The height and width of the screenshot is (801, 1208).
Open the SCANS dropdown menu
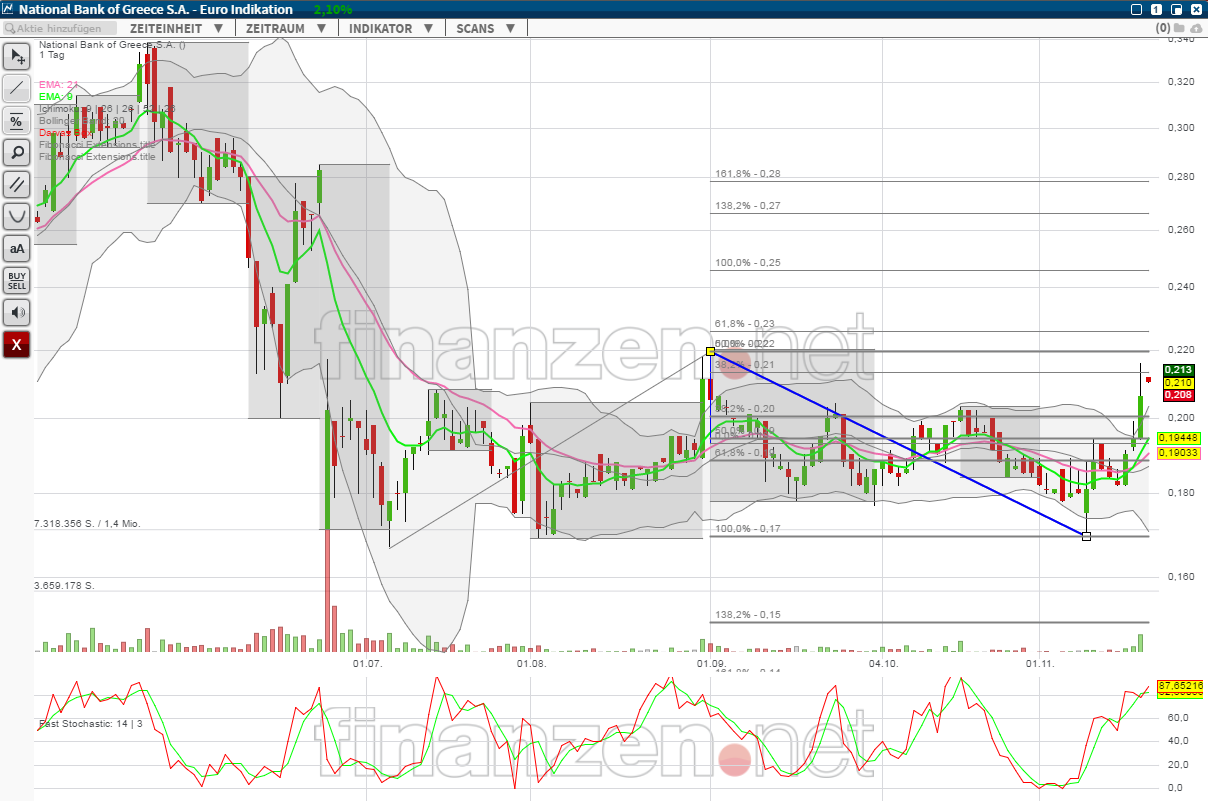(x=485, y=28)
